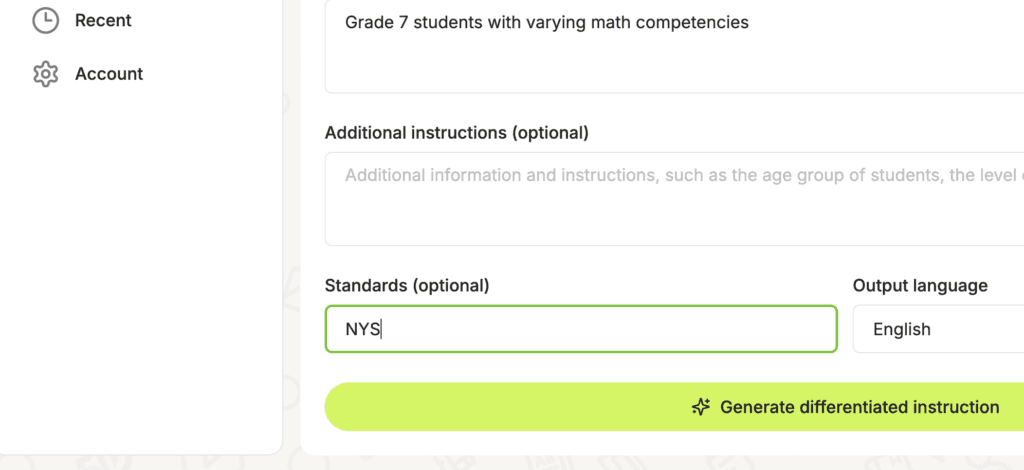Screen dimensions: 1024x470
Task: Click the Additional instructions (optional) label
Action: 456,133
